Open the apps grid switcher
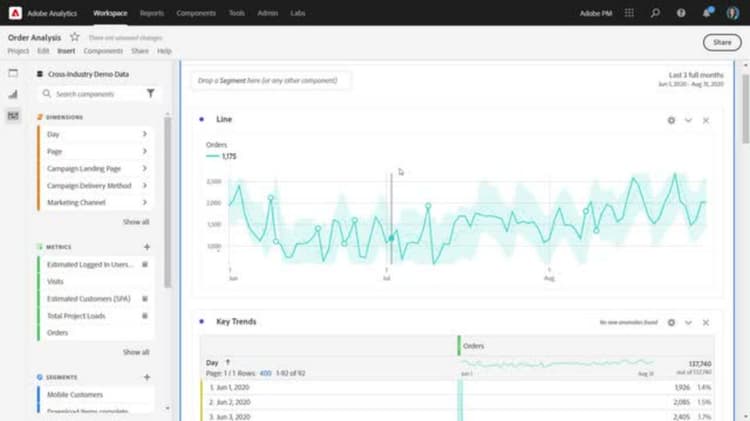The height and width of the screenshot is (421, 750). pos(629,13)
